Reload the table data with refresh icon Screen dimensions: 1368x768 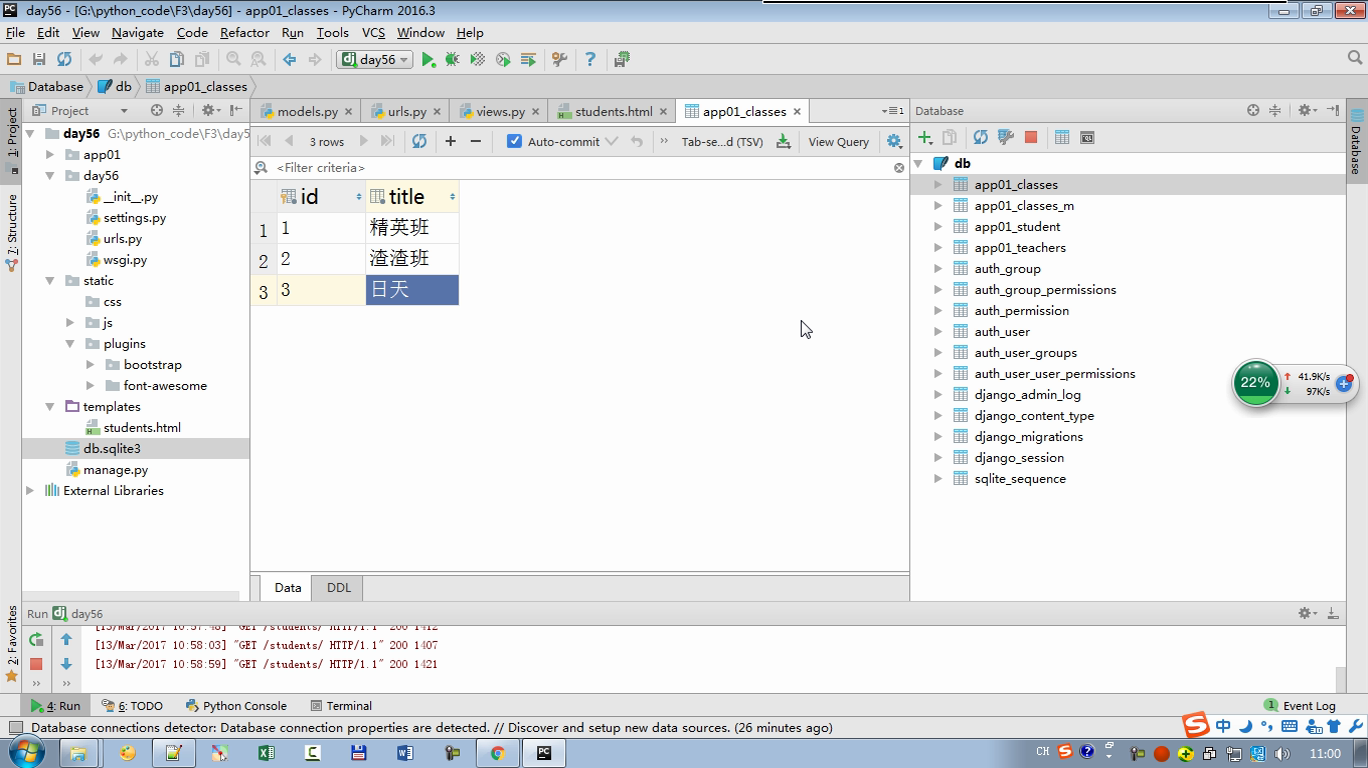tap(419, 141)
